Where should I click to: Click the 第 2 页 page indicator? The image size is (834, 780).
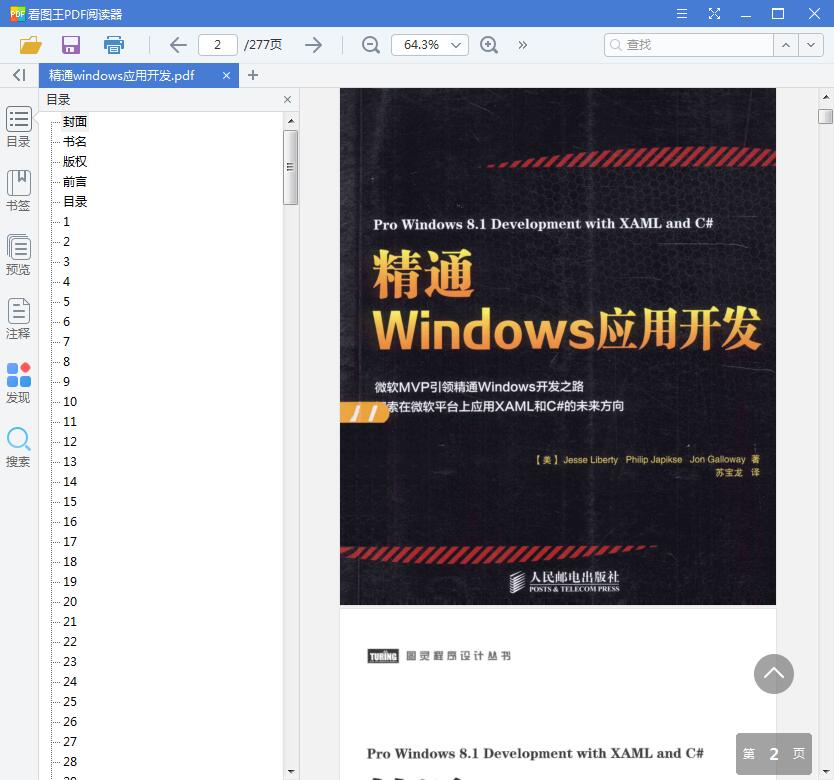tap(773, 753)
